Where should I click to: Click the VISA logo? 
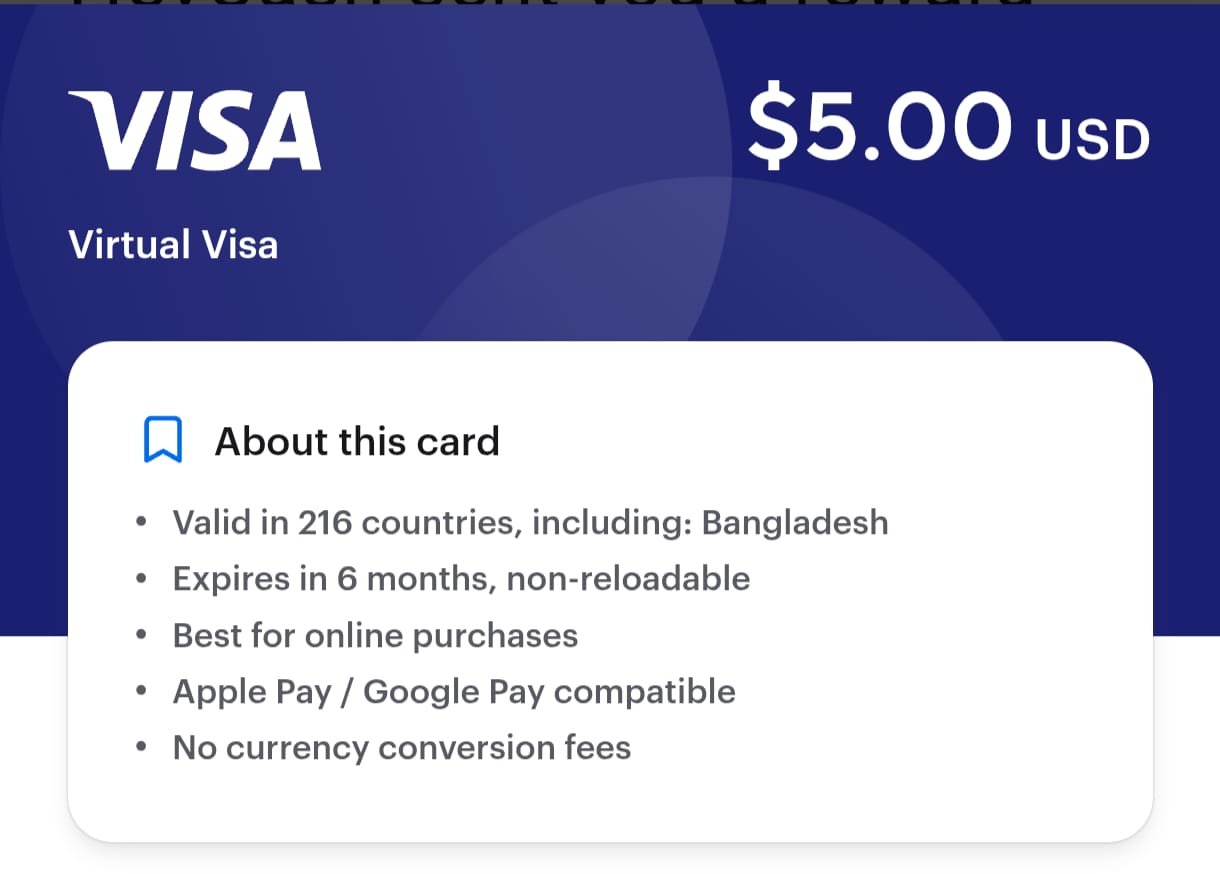[x=194, y=131]
